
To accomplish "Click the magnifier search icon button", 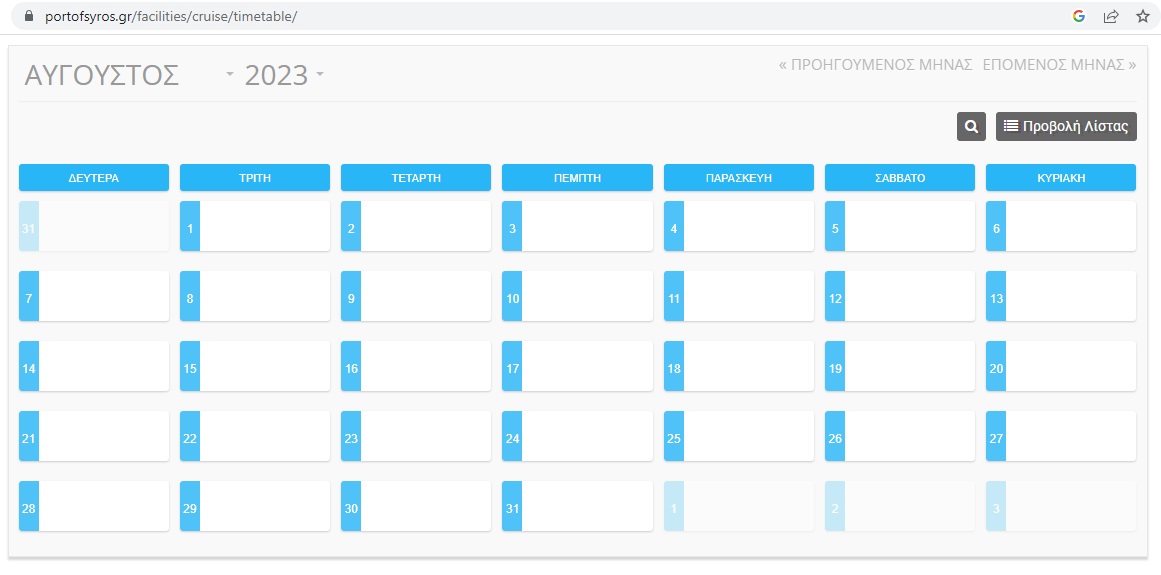I will click(971, 126).
